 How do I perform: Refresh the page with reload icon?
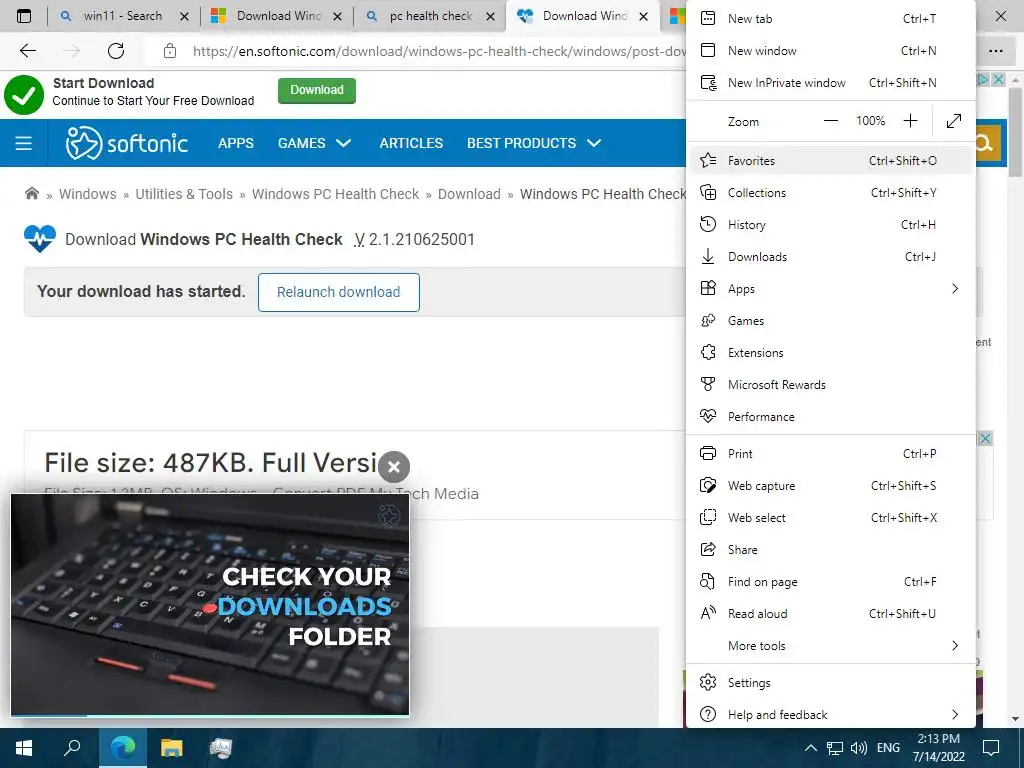[116, 51]
